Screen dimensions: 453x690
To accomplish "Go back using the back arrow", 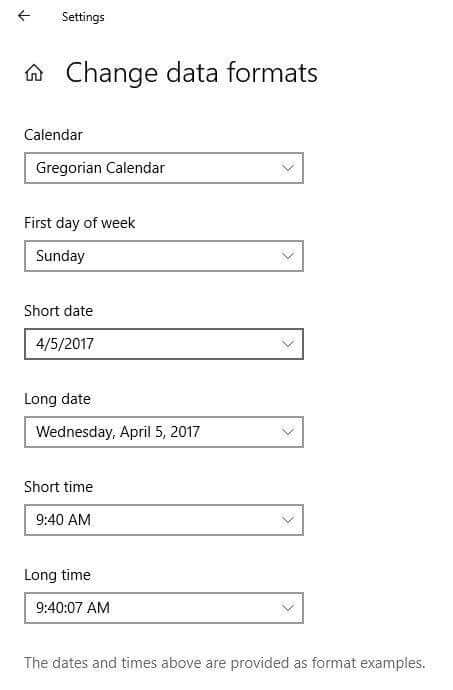I will pos(24,16).
